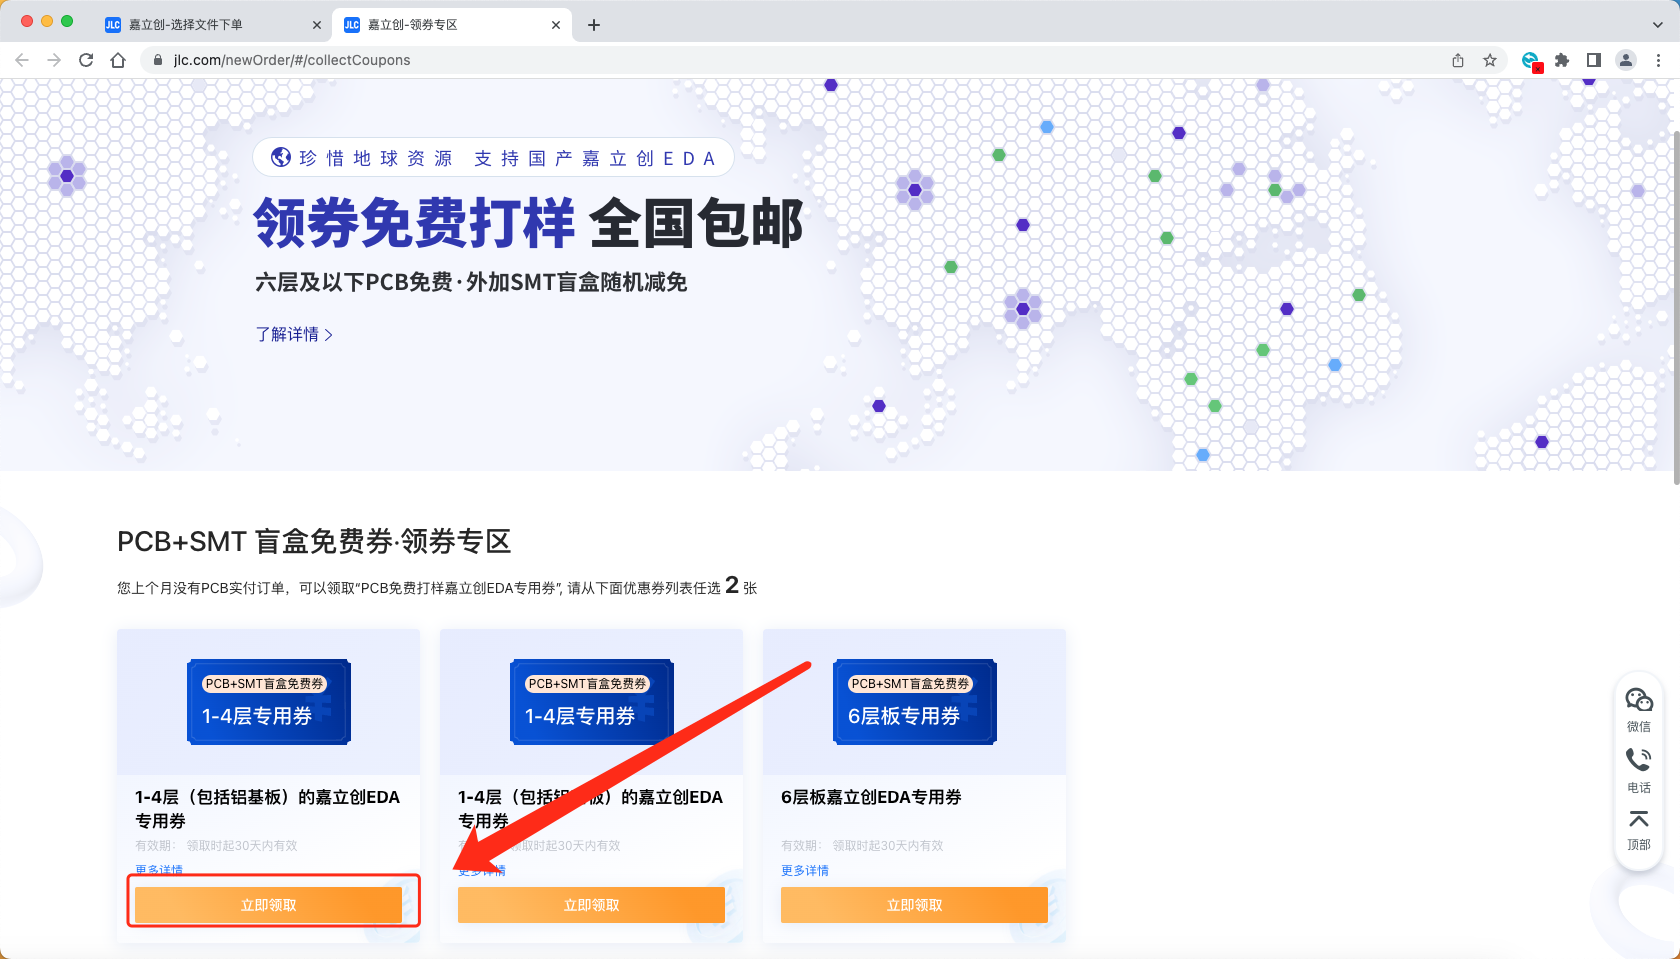Open the extensions puzzle icon
Screen dimensions: 1680x959
tap(1562, 60)
